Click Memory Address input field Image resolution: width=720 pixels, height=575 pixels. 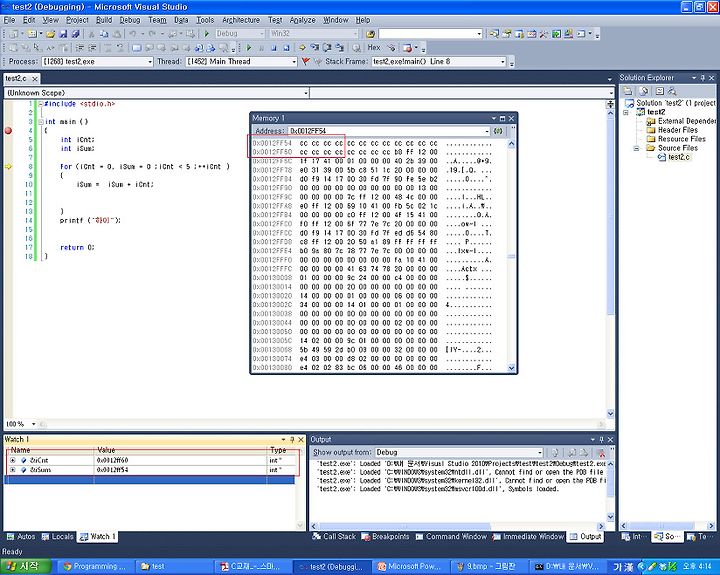[386, 131]
